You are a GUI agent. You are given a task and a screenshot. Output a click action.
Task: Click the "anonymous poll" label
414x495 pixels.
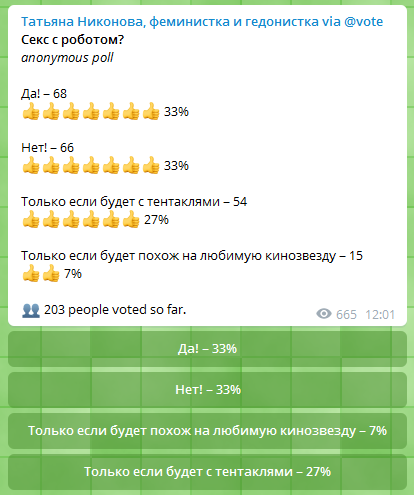point(67,58)
